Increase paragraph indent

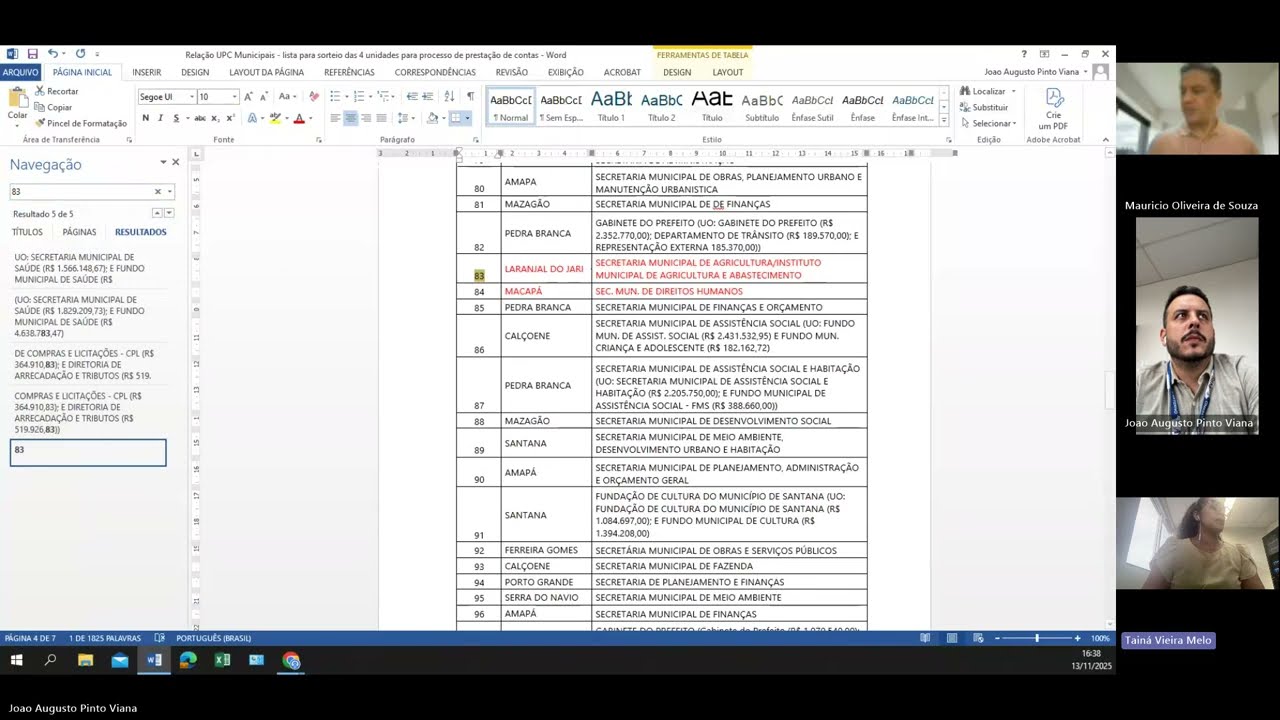[x=427, y=97]
